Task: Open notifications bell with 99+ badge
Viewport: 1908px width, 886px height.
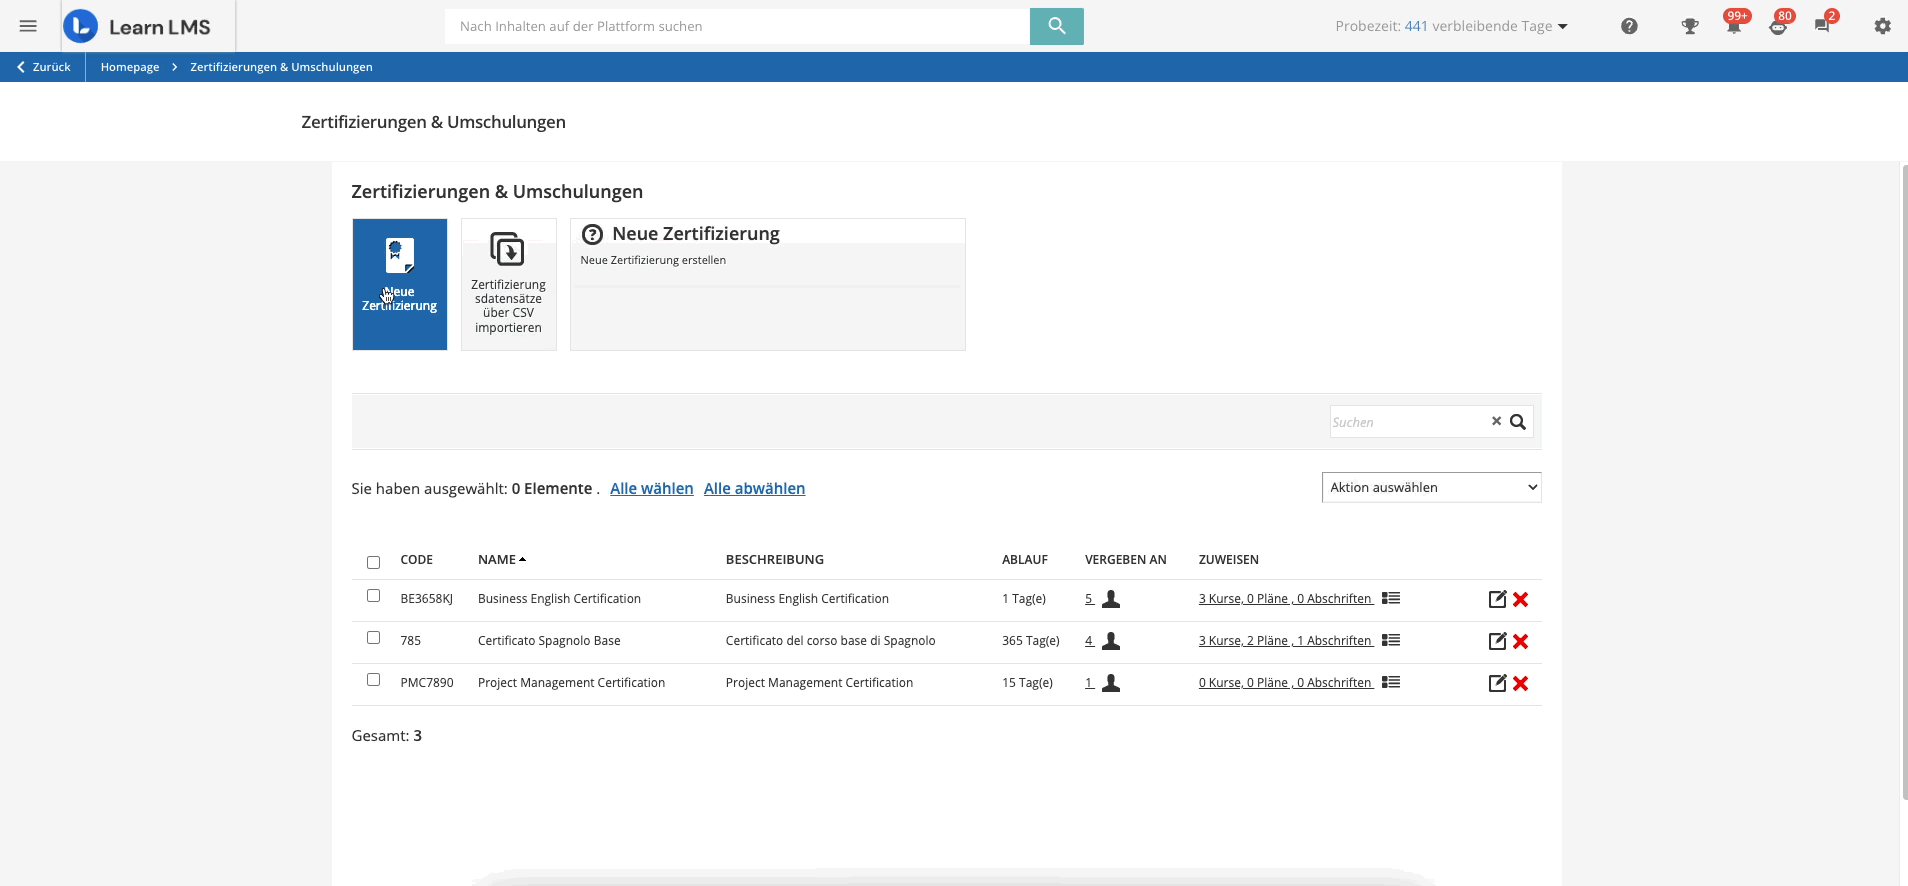Action: (x=1735, y=24)
